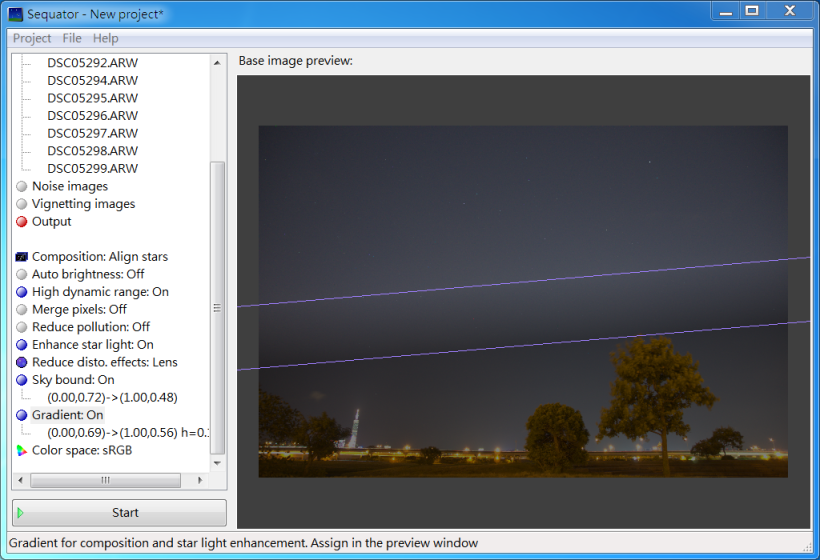
Task: Click the Sequator app icon in title bar
Action: [16, 14]
